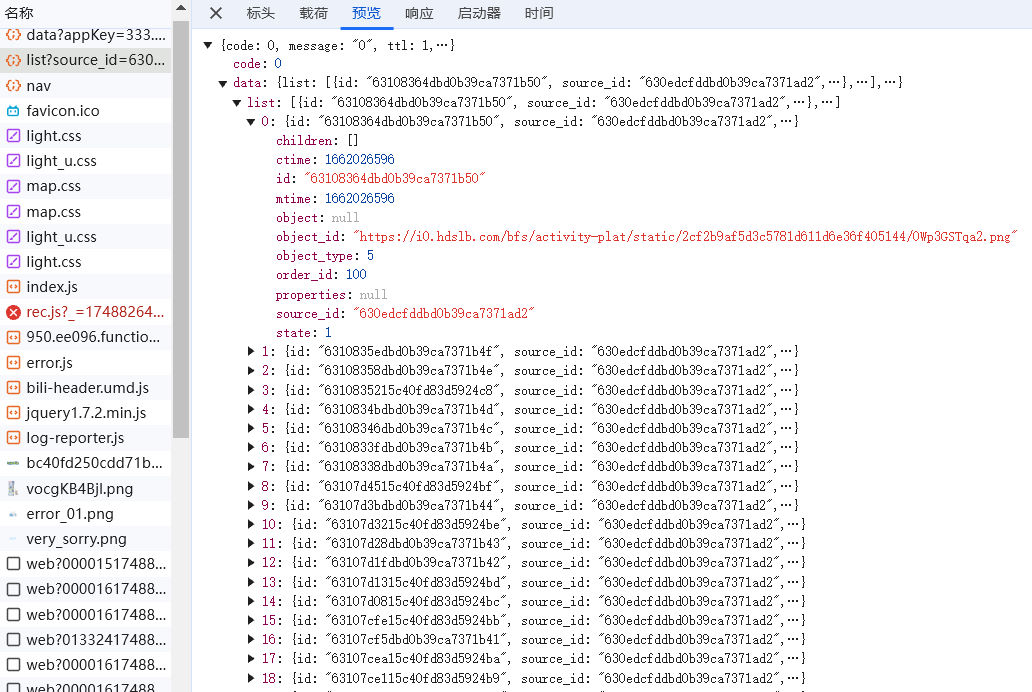Image resolution: width=1032 pixels, height=692 pixels.
Task: Click the bc40fd250cdd71b image thumbnail icon
Action: tap(13, 463)
